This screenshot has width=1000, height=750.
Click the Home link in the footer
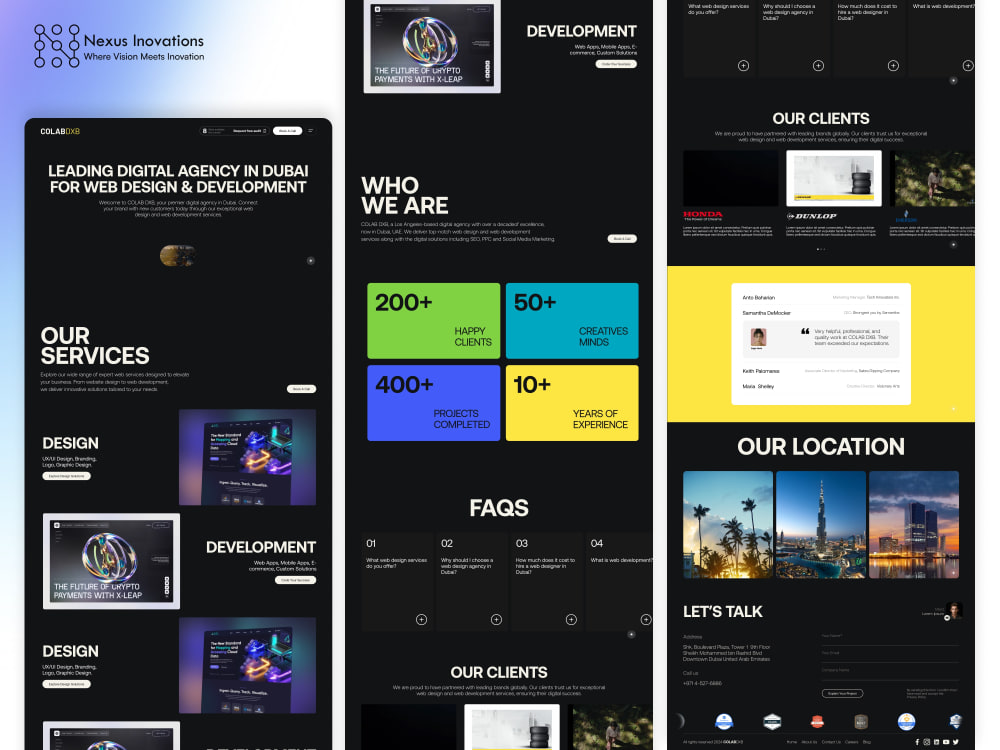(791, 742)
